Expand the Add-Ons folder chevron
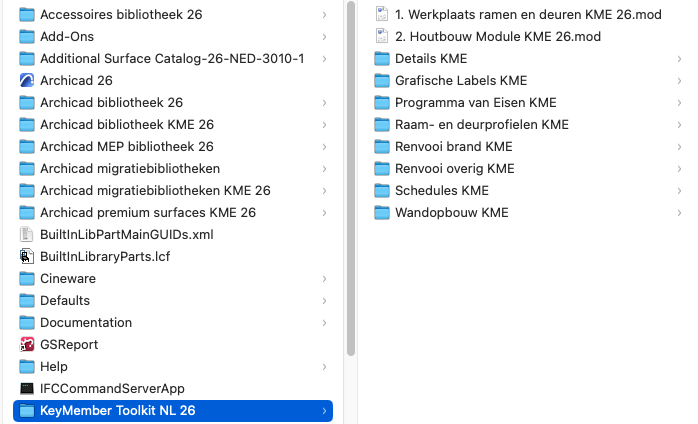Viewport: 698px width, 424px height. [x=325, y=37]
